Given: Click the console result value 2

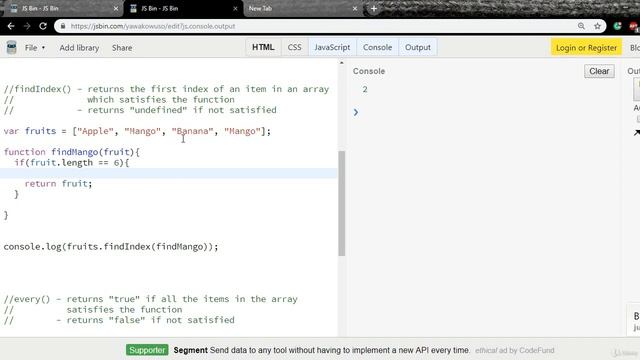Looking at the screenshot, I should [365, 89].
